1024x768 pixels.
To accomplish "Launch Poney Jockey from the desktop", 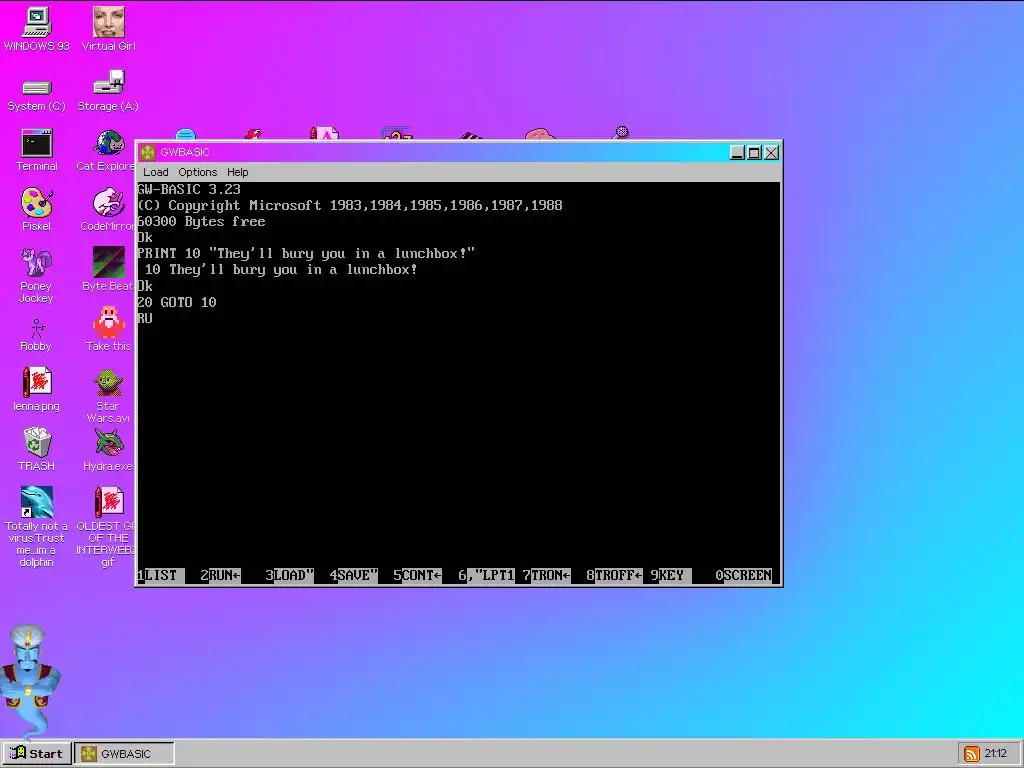I will [36, 276].
